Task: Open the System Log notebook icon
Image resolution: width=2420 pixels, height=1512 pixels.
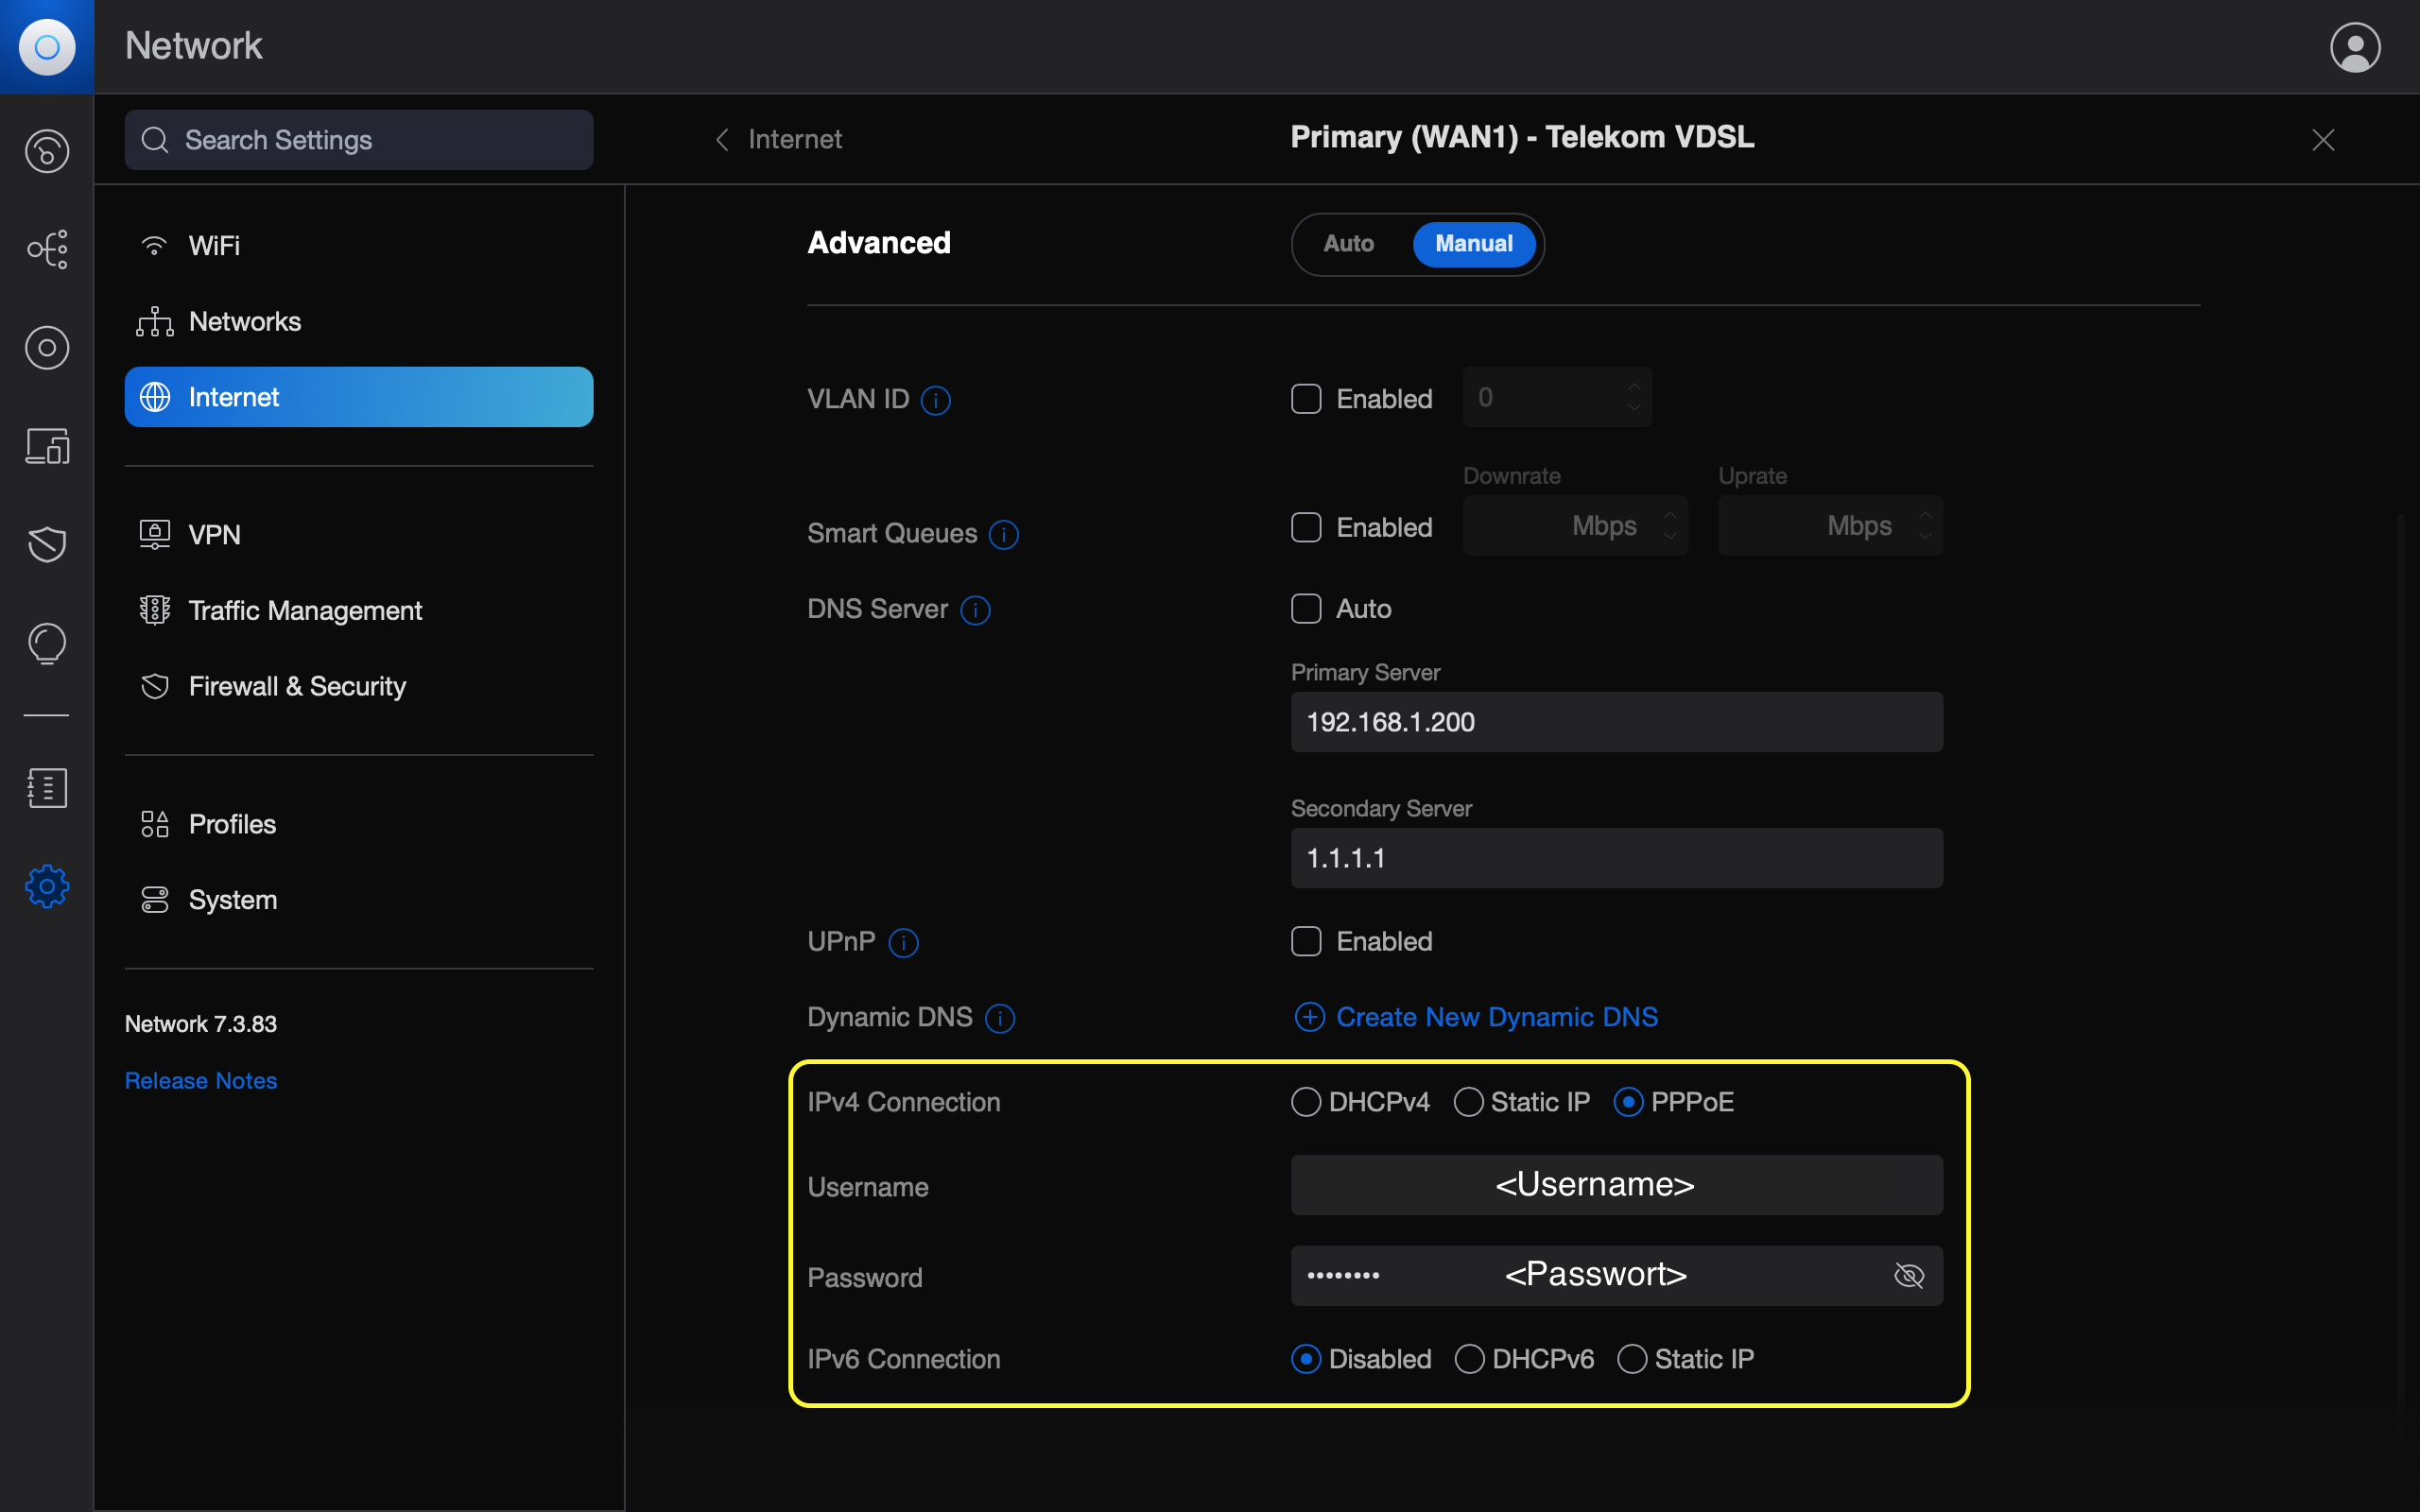Action: (47, 788)
